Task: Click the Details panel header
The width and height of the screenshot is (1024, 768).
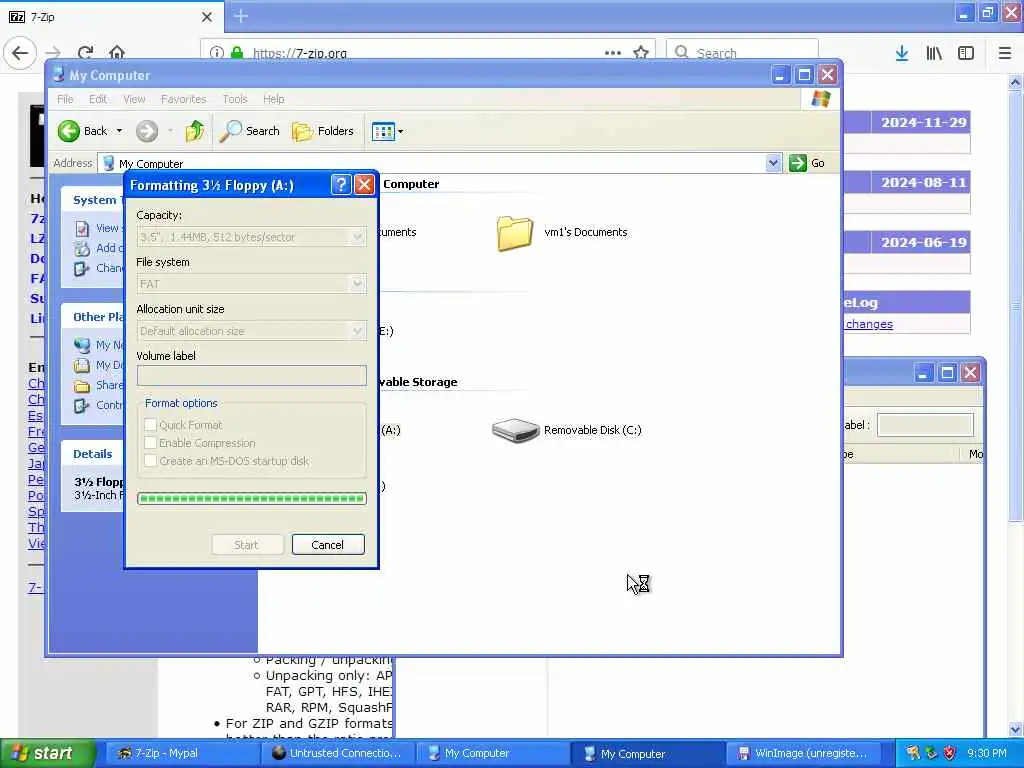Action: 93,454
